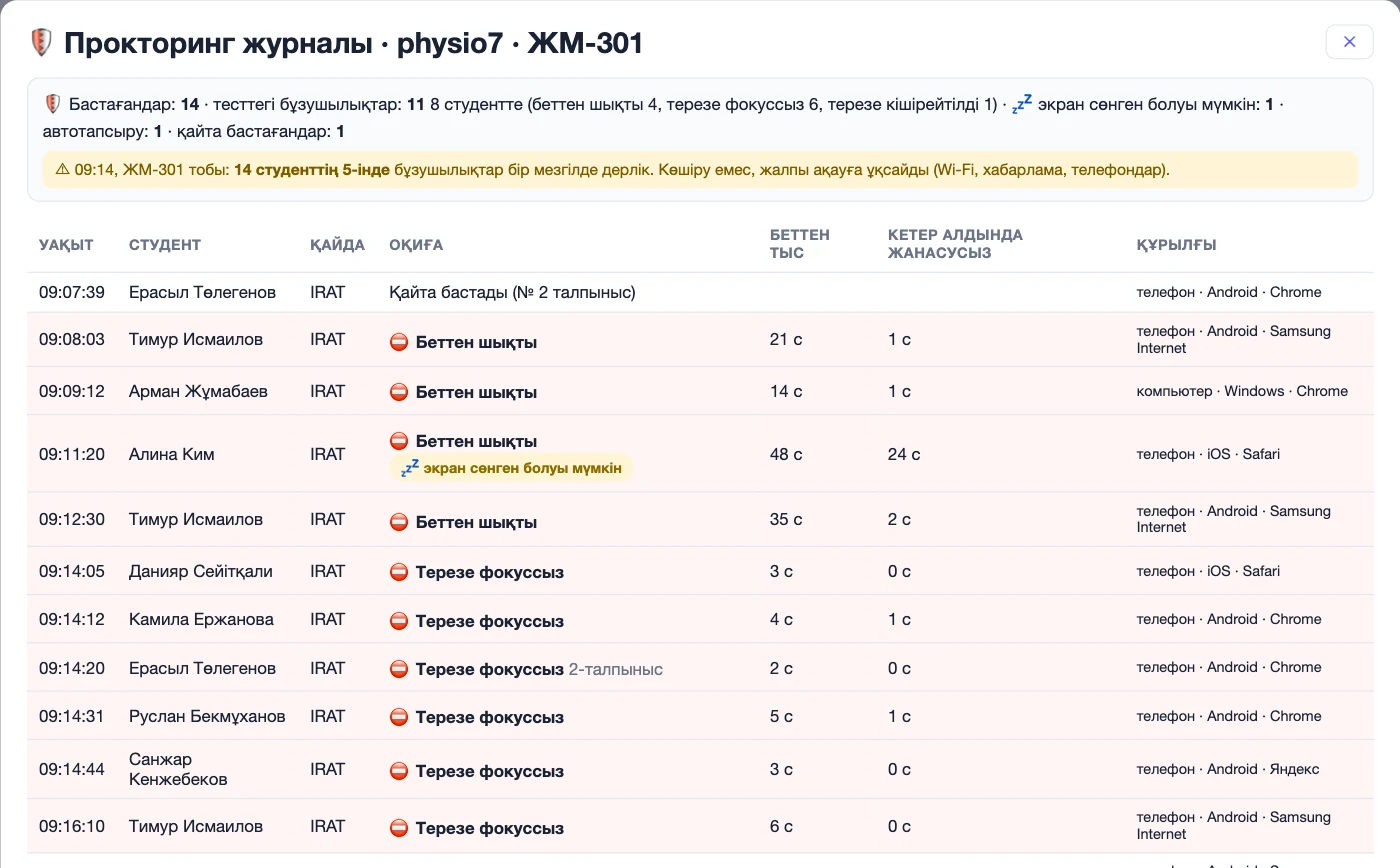This screenshot has width=1400, height=868.
Task: Click the экран сөнген болуы мүмкін badge text
Action: click(x=522, y=468)
